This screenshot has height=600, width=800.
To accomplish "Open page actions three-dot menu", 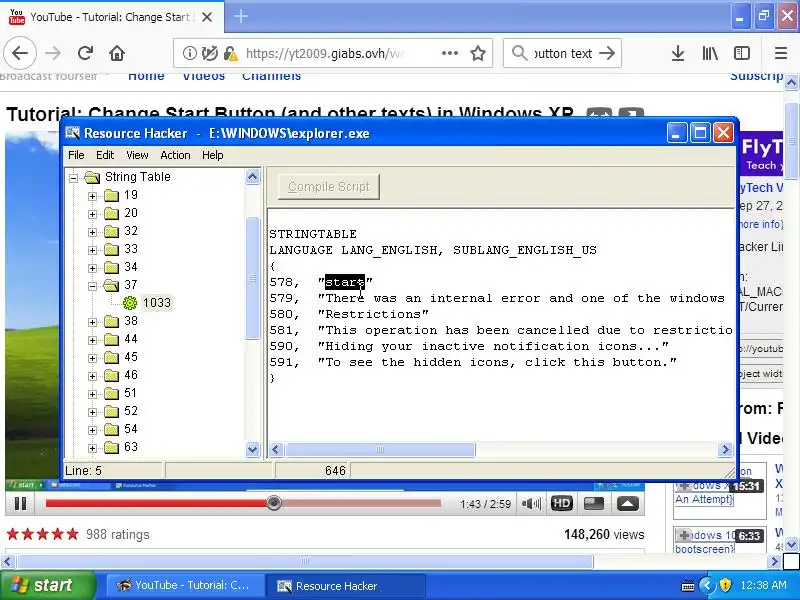I will [449, 53].
